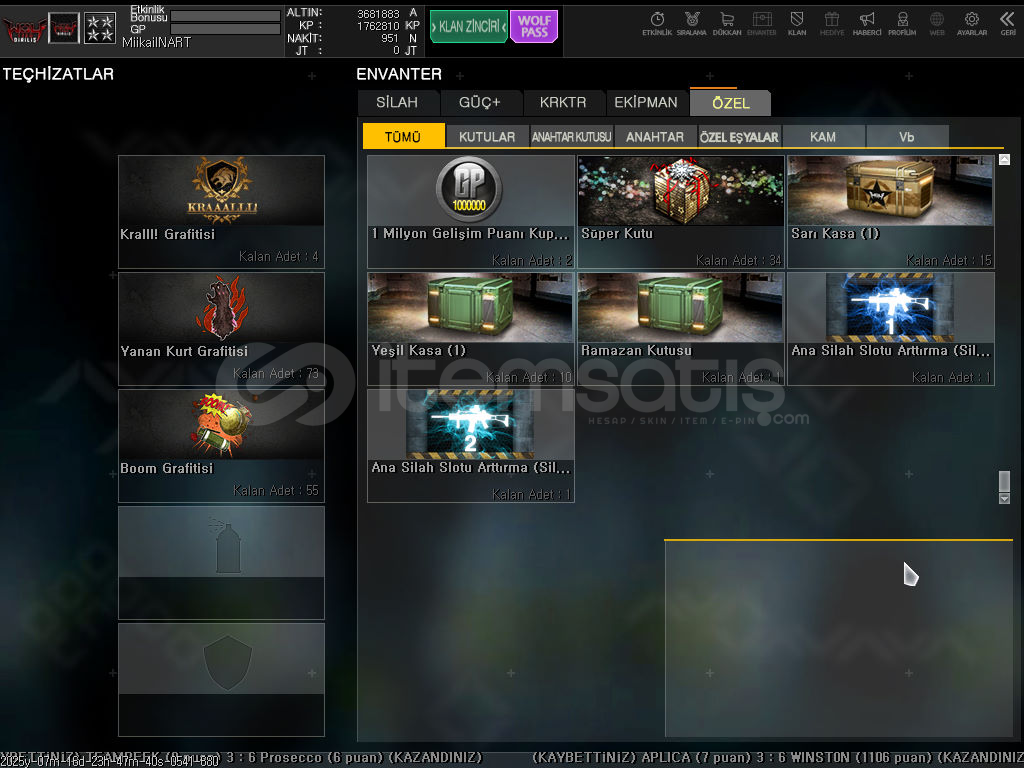Click the inventory scrollbar thumb
The width and height of the screenshot is (1024, 768).
pos(1004,481)
